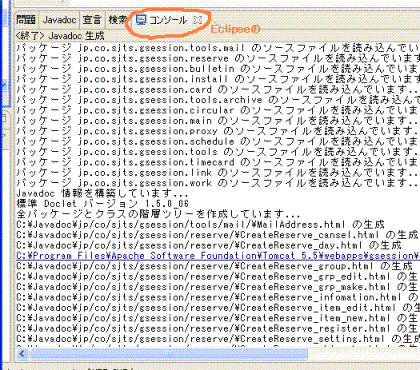Click the gsession.main package line

[x=217, y=120]
